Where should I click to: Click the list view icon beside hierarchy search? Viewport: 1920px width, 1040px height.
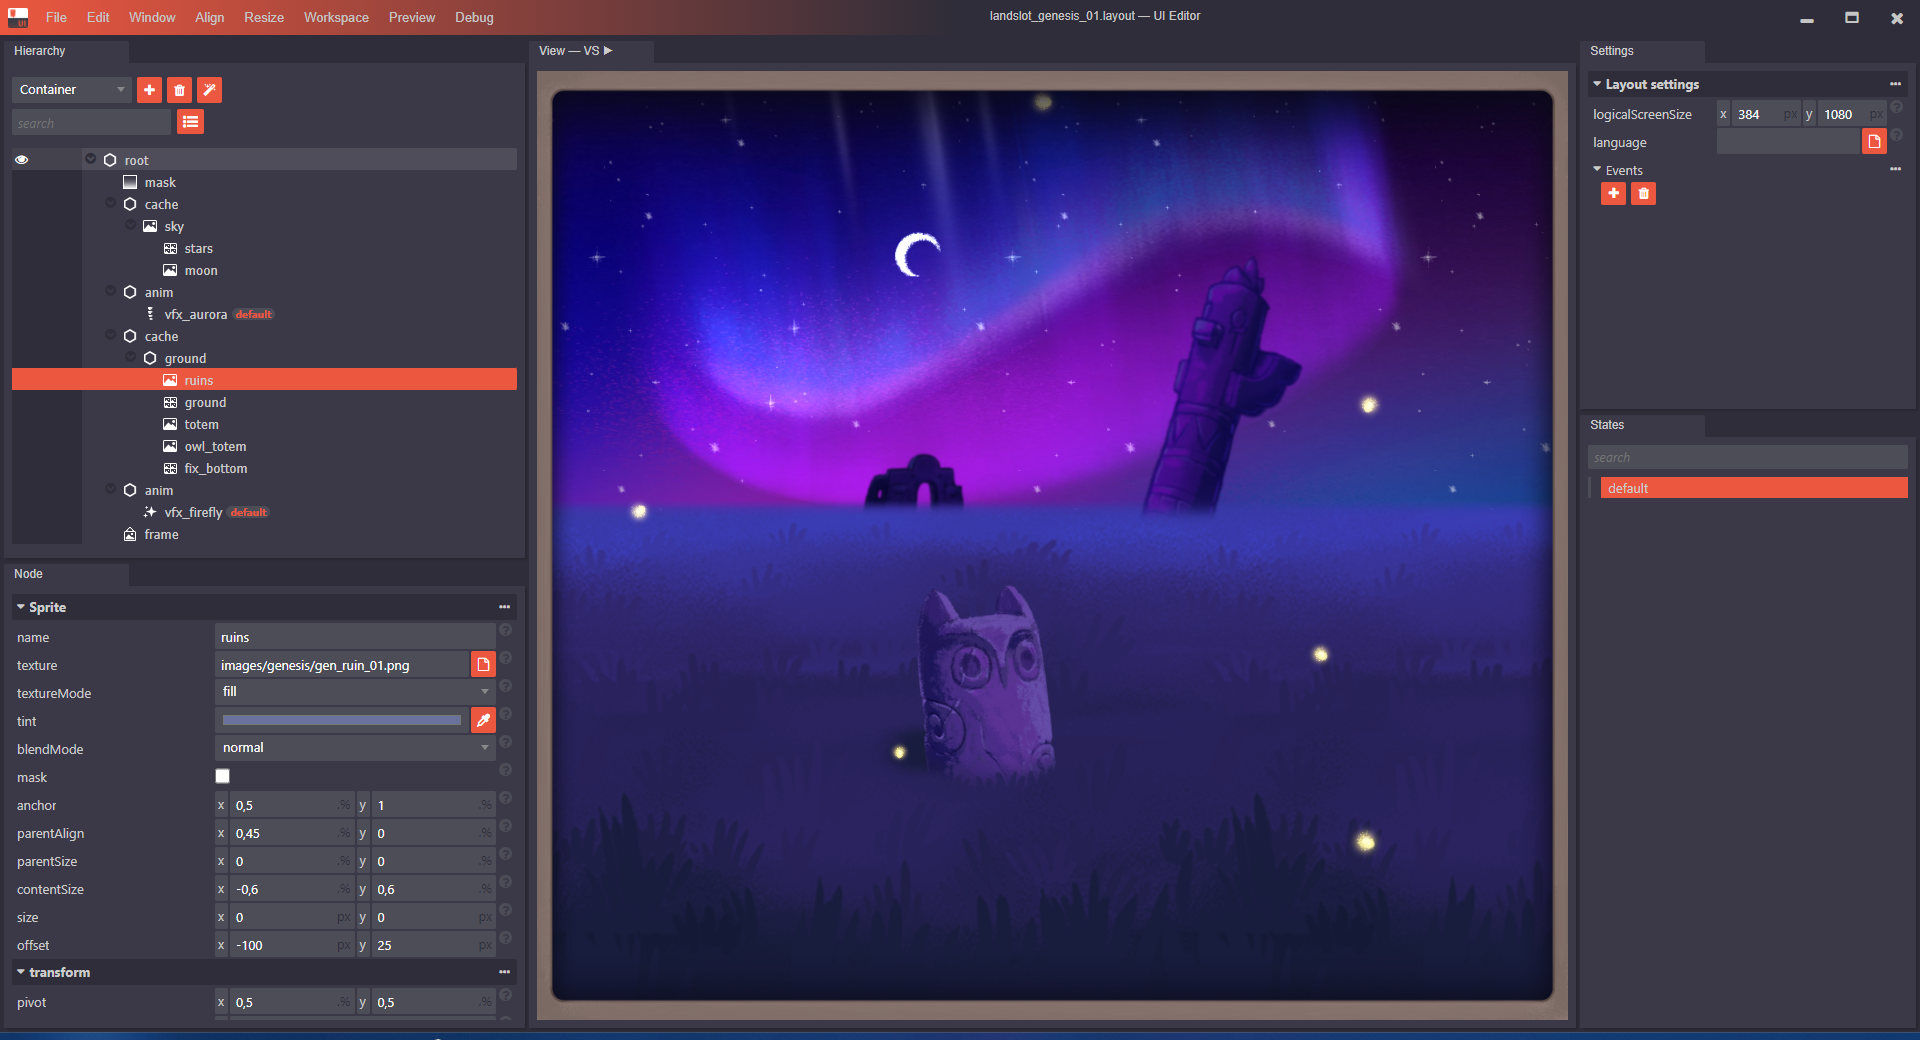tap(190, 122)
